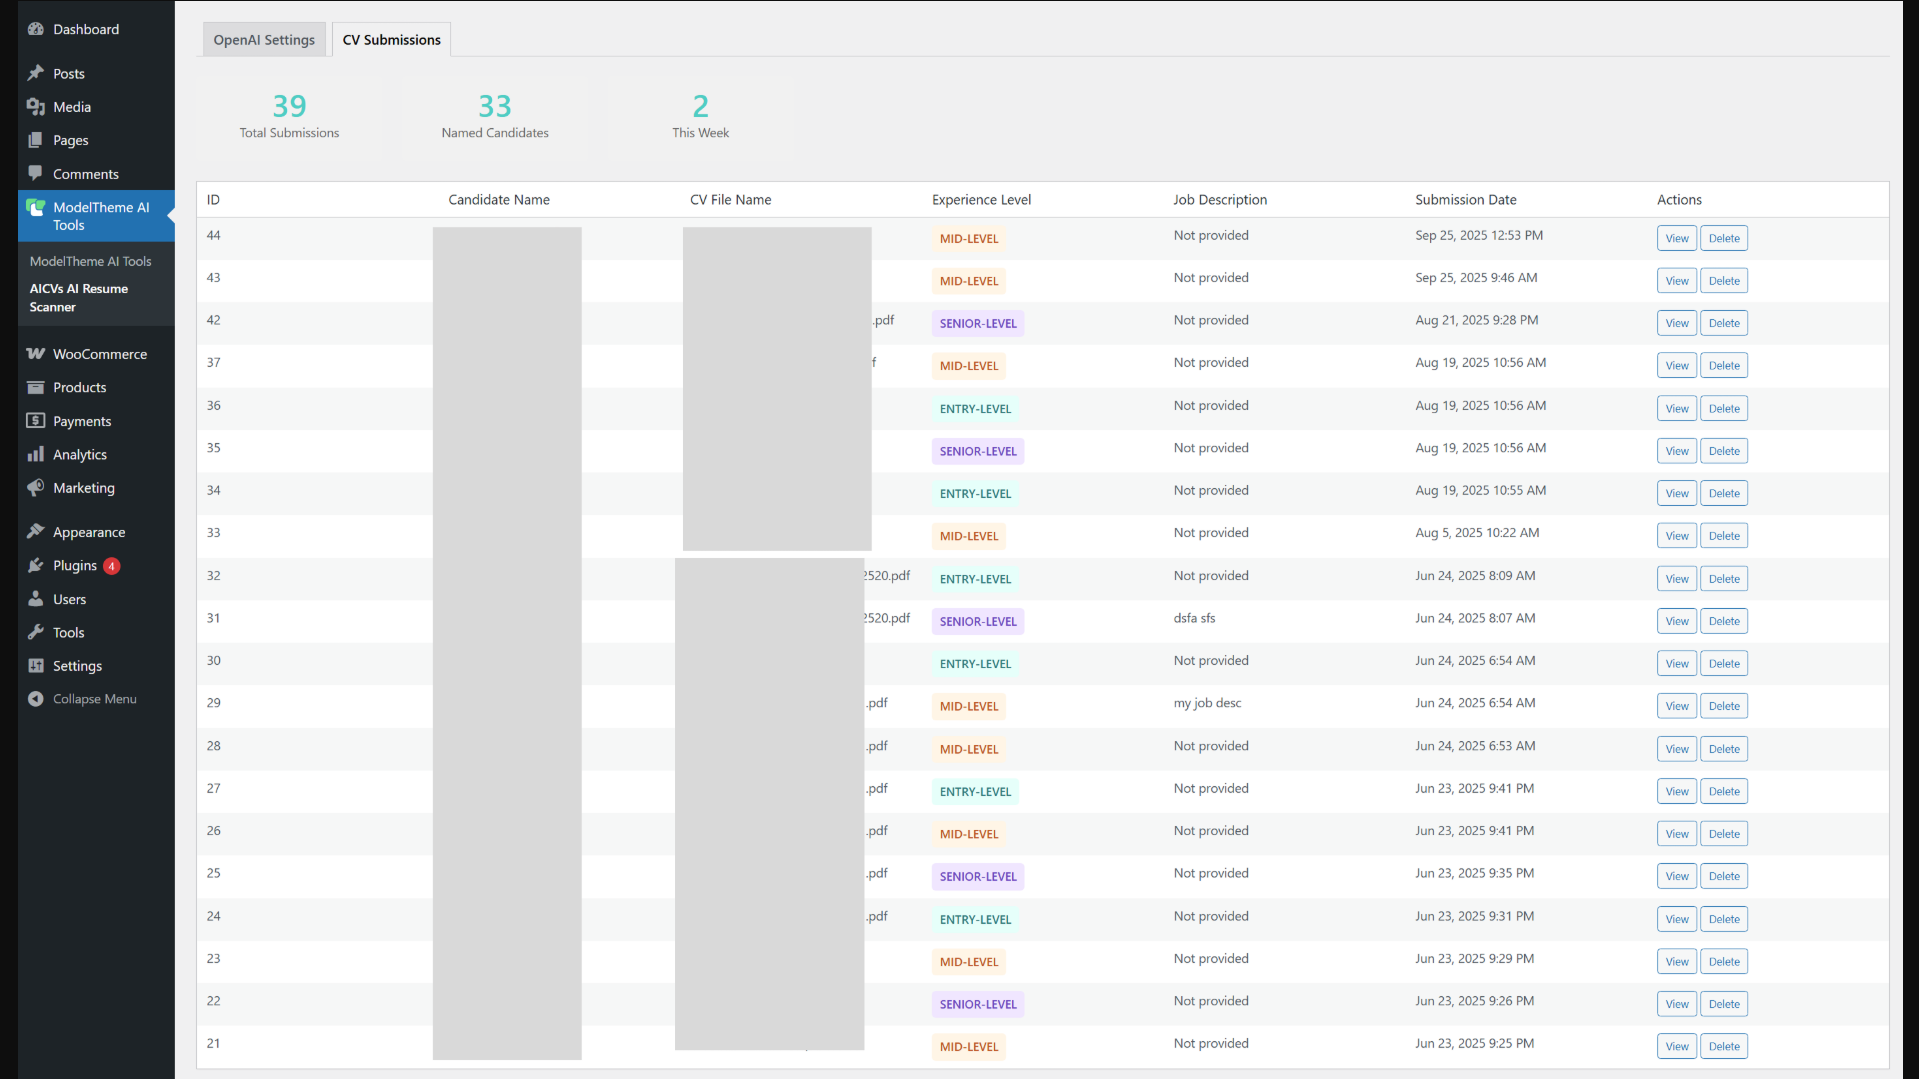1919x1079 pixels.
Task: Open Media library icon
Action: point(36,107)
